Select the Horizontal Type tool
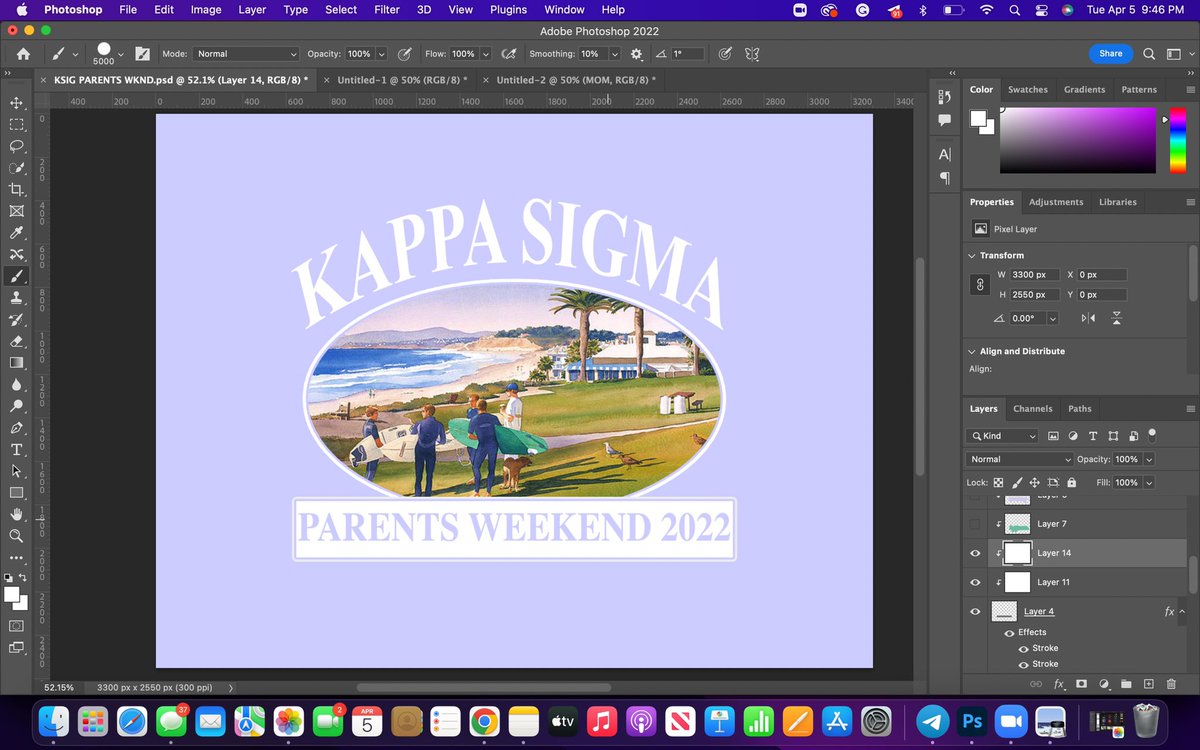The width and height of the screenshot is (1200, 750). 16,450
